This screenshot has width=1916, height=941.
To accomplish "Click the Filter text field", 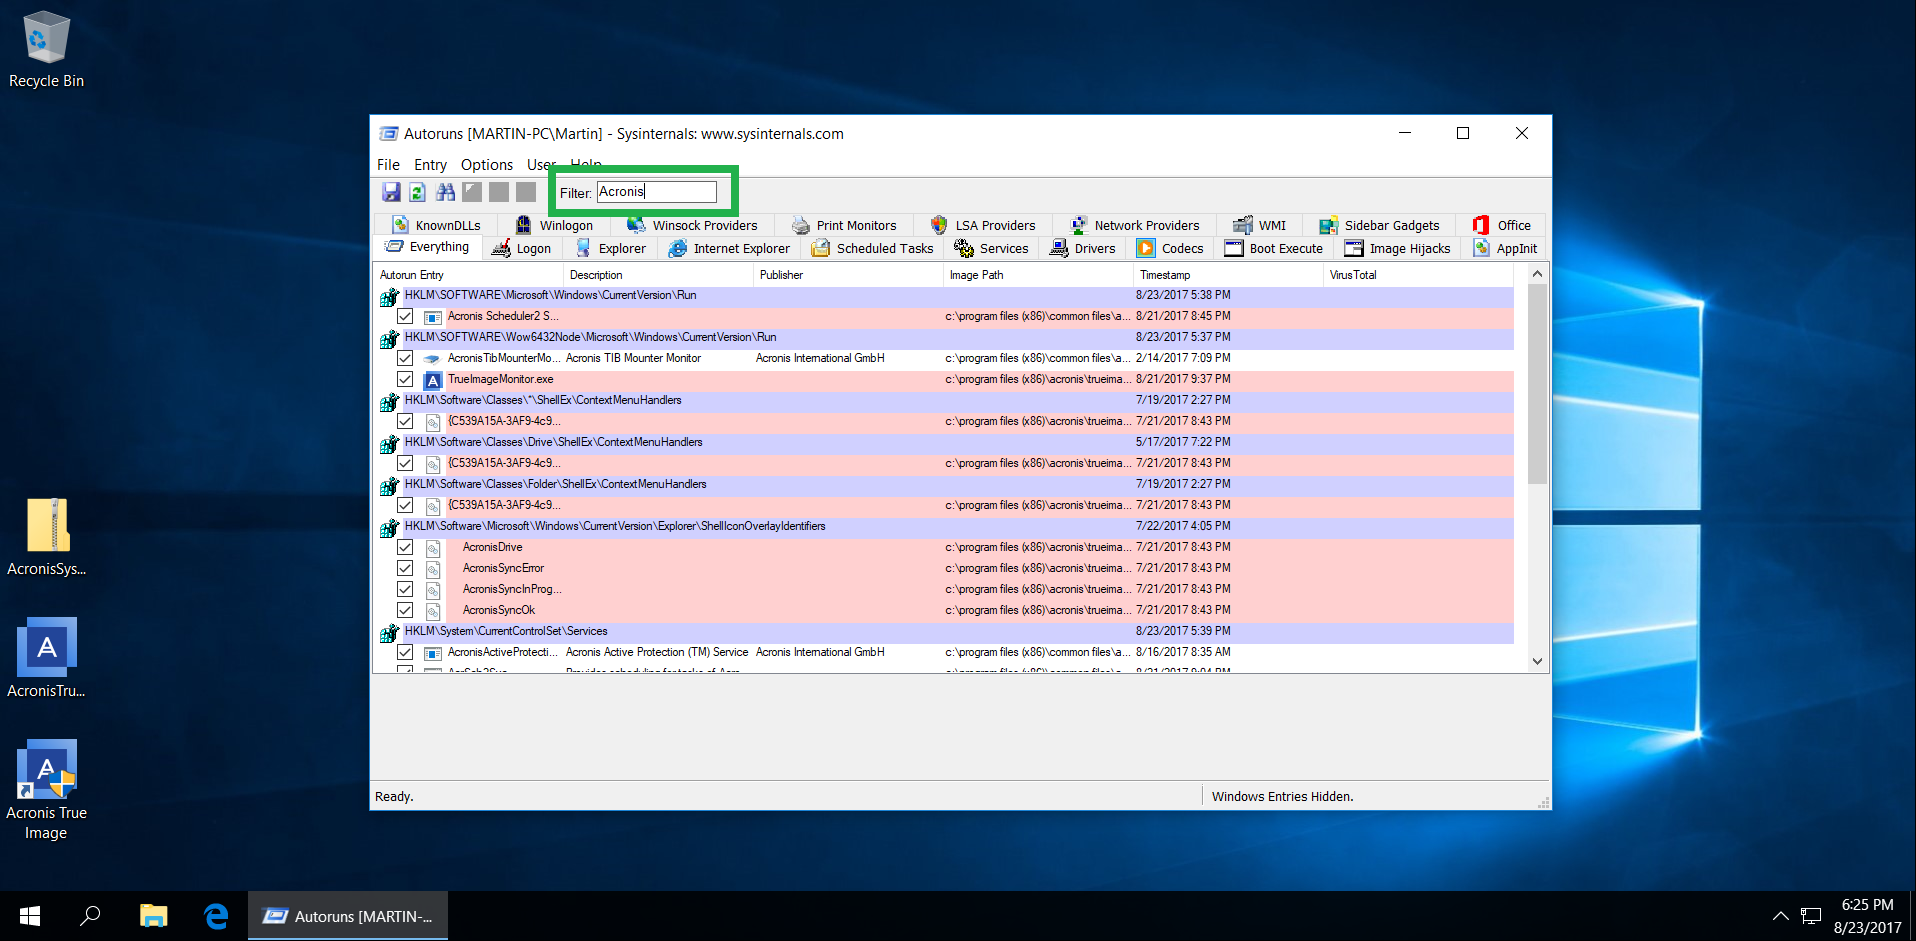I will point(656,192).
